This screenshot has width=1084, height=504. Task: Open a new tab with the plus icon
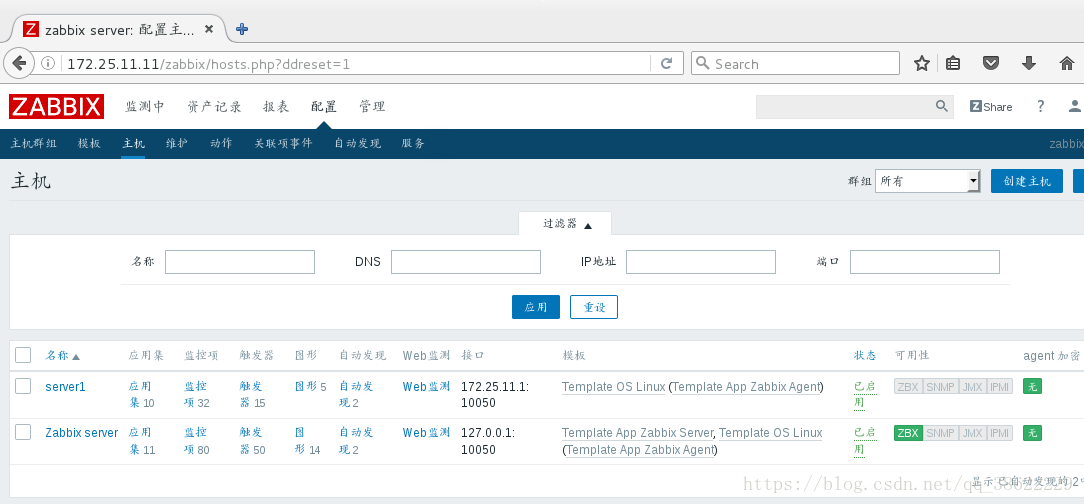click(242, 29)
